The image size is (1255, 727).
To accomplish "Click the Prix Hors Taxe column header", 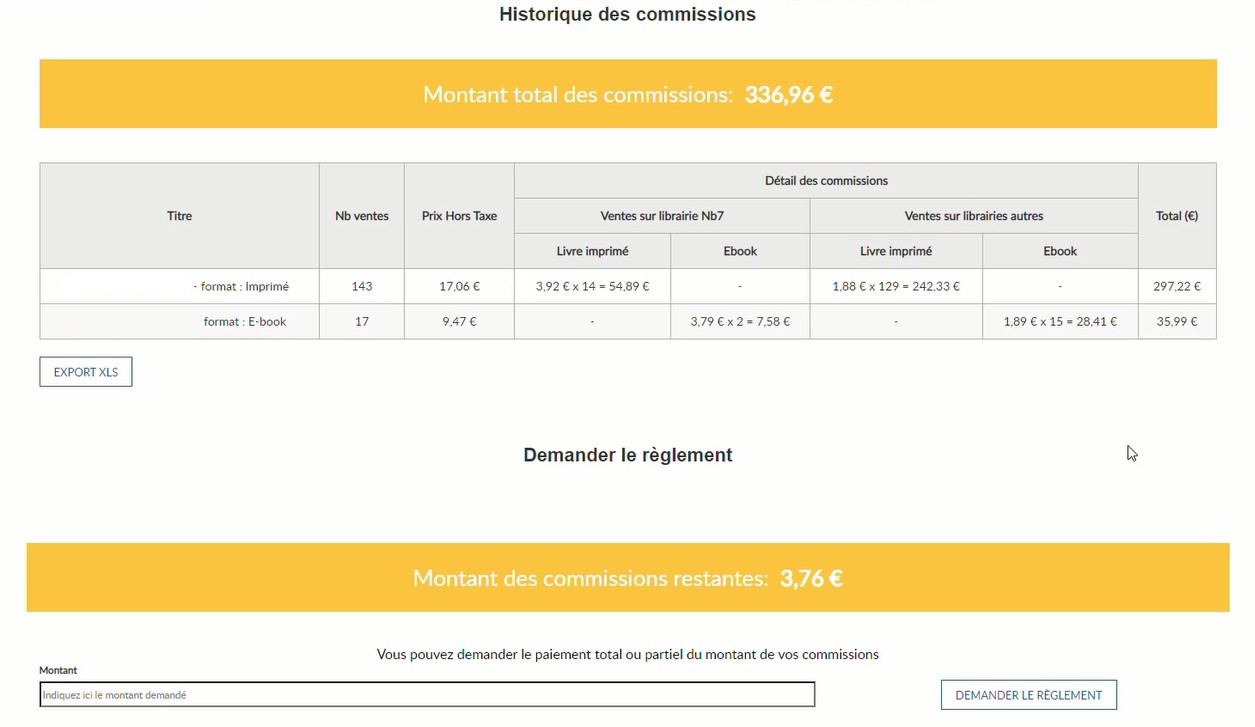I will point(459,216).
